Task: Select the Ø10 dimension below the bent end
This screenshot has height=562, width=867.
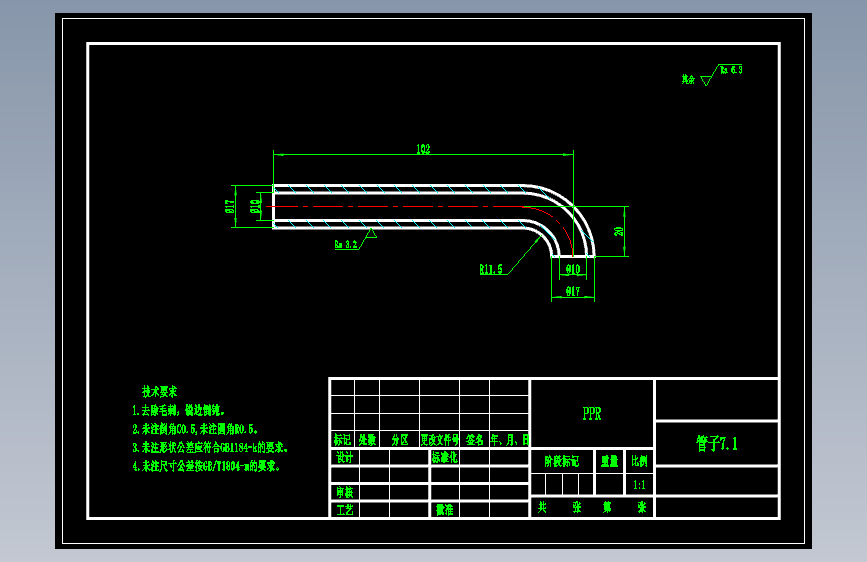Action: tap(573, 269)
